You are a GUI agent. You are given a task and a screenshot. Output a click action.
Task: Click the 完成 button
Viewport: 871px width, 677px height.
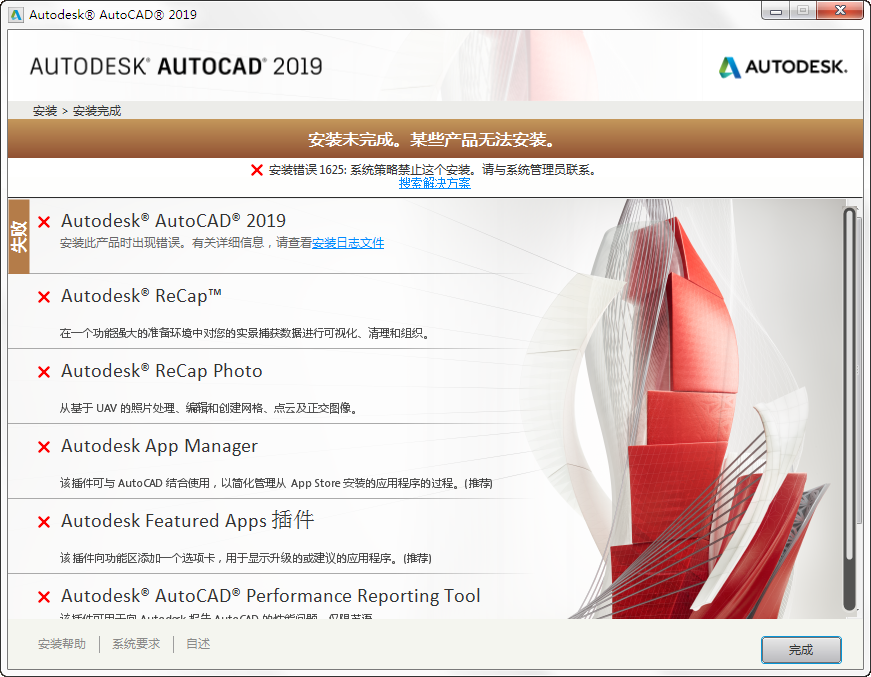[x=801, y=650]
